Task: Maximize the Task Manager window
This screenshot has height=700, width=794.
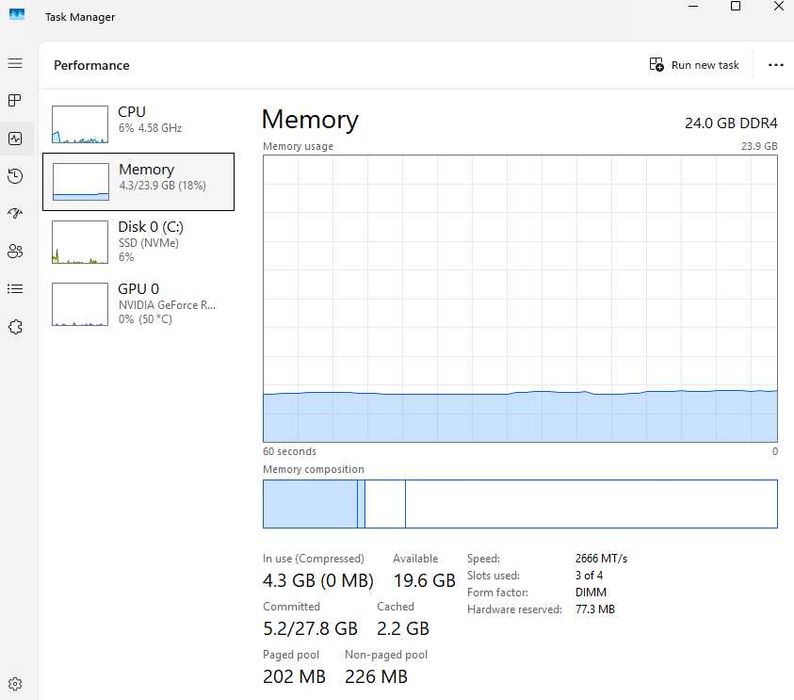Action: pyautogui.click(x=736, y=6)
